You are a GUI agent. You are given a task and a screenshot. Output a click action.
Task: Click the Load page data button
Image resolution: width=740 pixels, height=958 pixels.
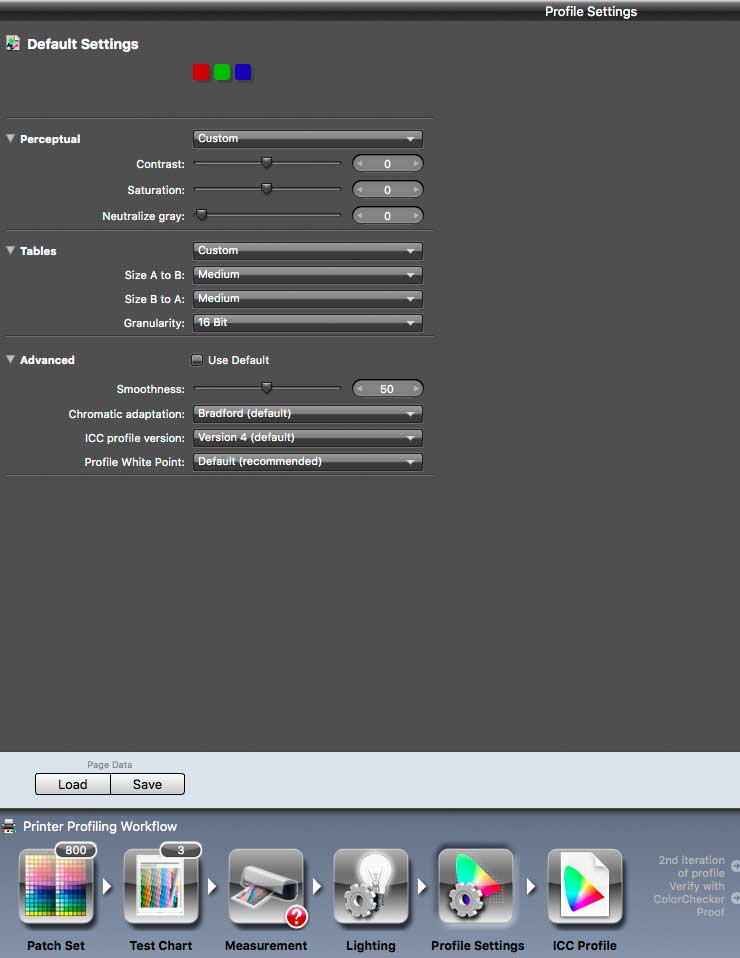coord(73,784)
